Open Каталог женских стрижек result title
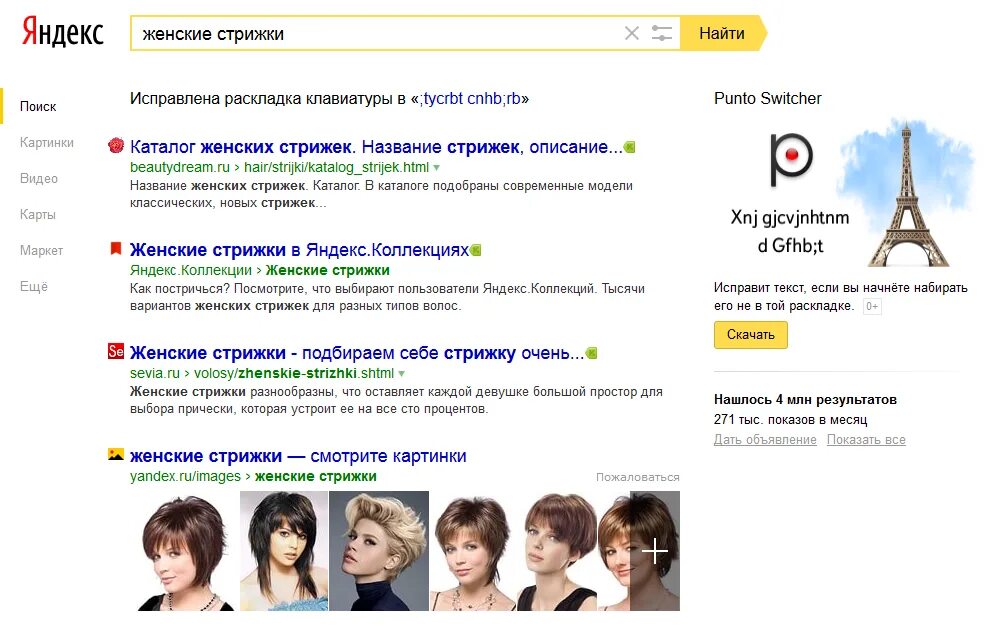 [x=376, y=147]
